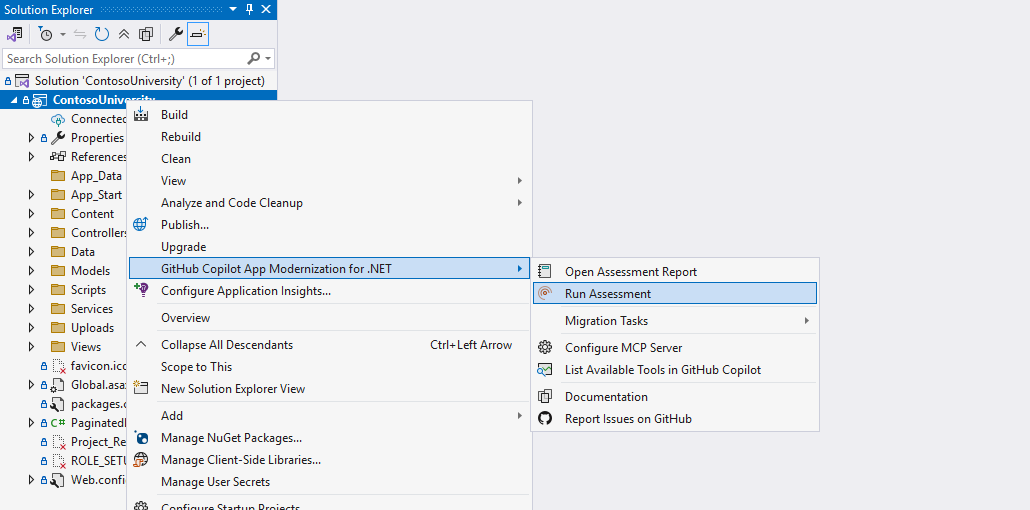The width and height of the screenshot is (1030, 510).
Task: Open the Migration Tasks submenu
Action: click(x=675, y=321)
